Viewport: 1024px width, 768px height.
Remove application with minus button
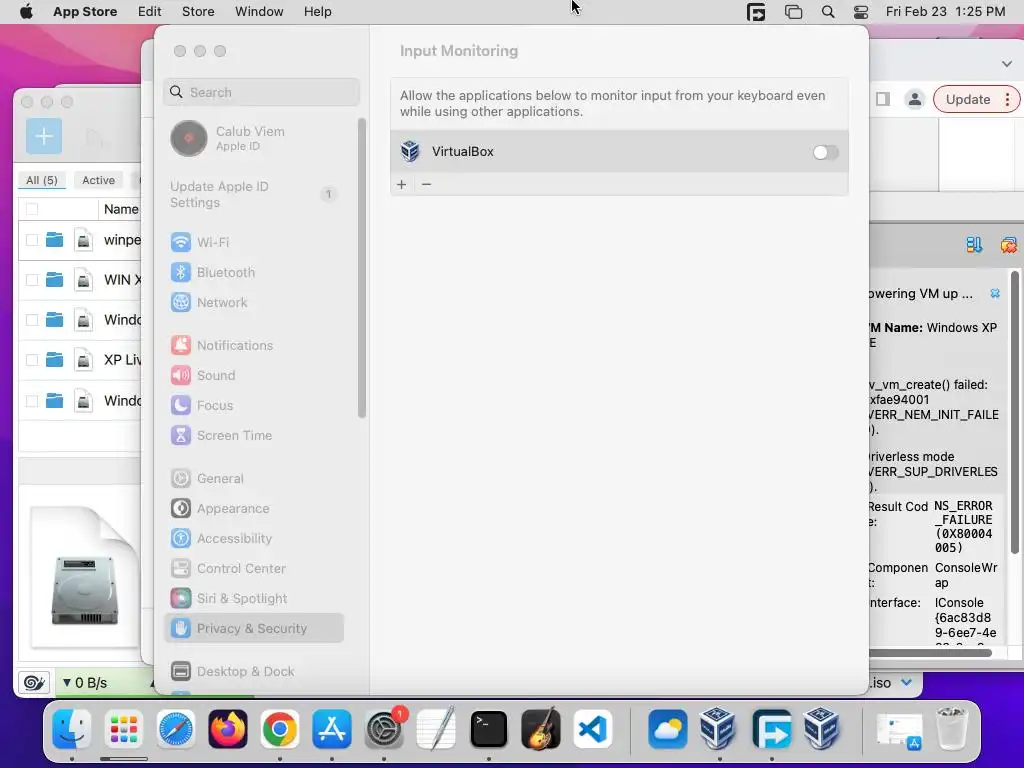pos(426,184)
